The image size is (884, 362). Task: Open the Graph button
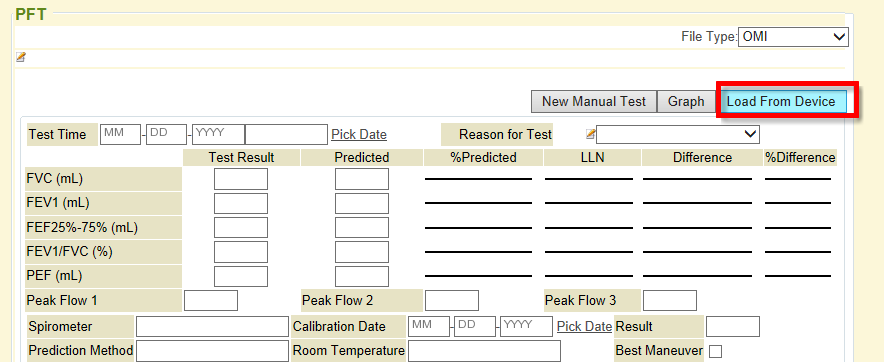(686, 101)
